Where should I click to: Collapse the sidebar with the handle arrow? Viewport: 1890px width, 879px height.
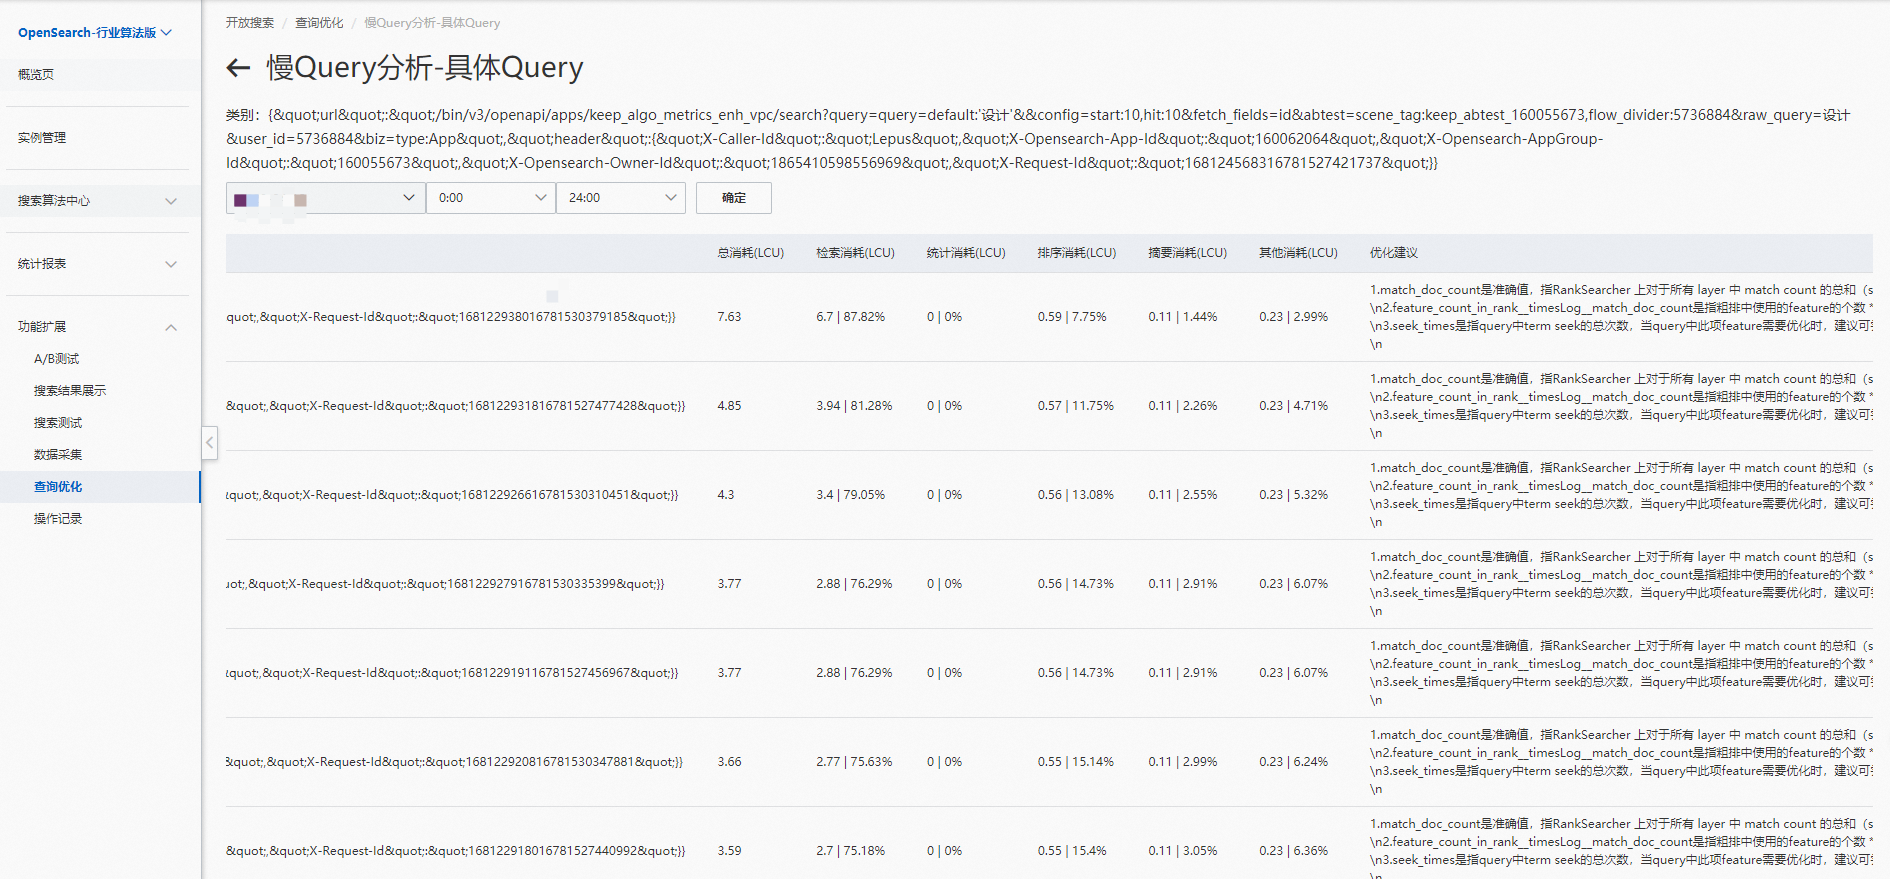210,442
